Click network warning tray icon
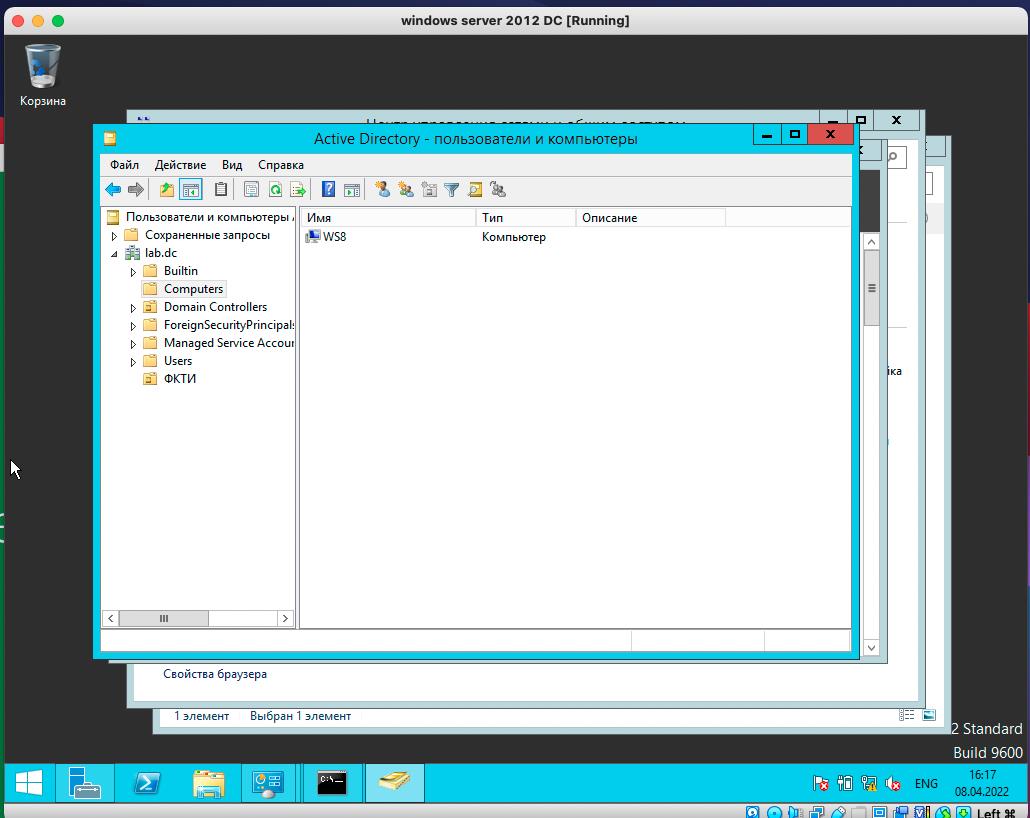This screenshot has height=818, width=1030. [x=868, y=783]
